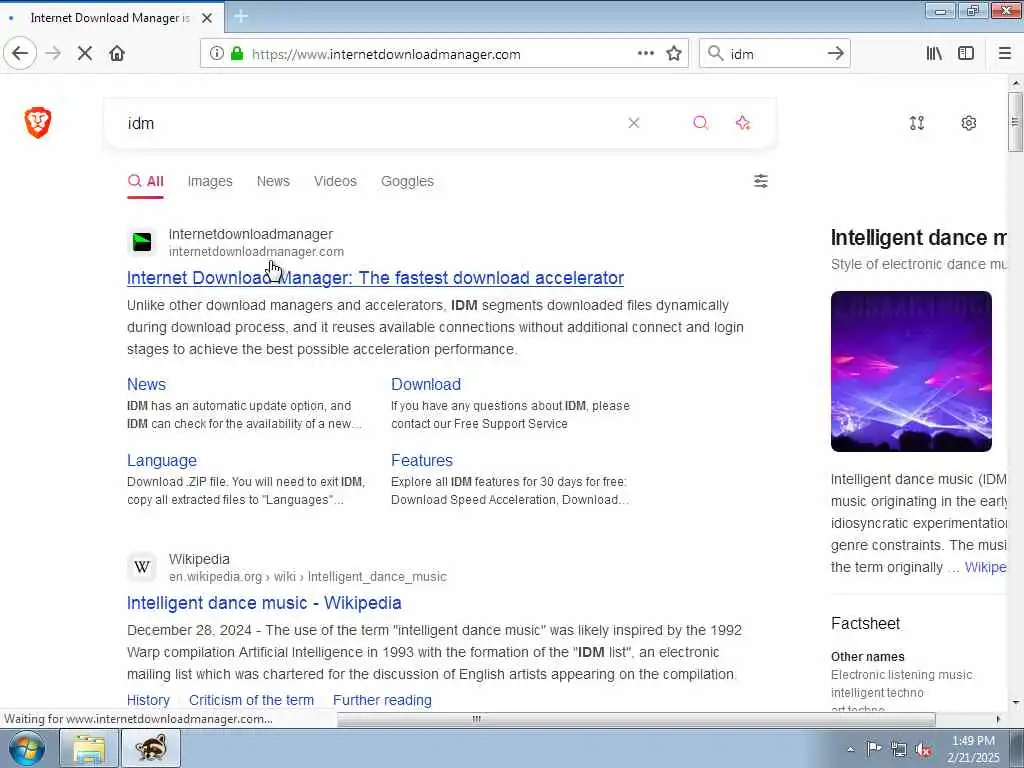Open the rerank results icon next to settings gear
Image resolution: width=1024 pixels, height=768 pixels.
[917, 123]
